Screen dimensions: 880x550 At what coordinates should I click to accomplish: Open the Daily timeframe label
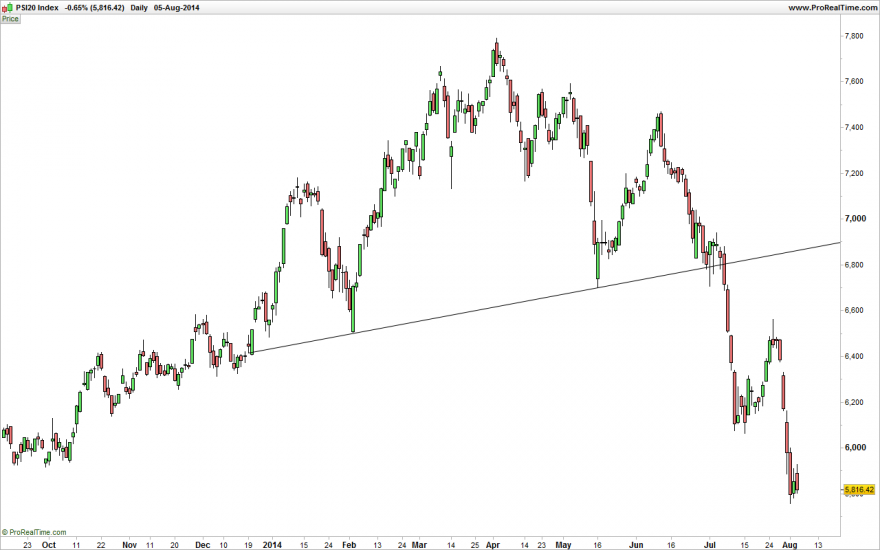139,8
